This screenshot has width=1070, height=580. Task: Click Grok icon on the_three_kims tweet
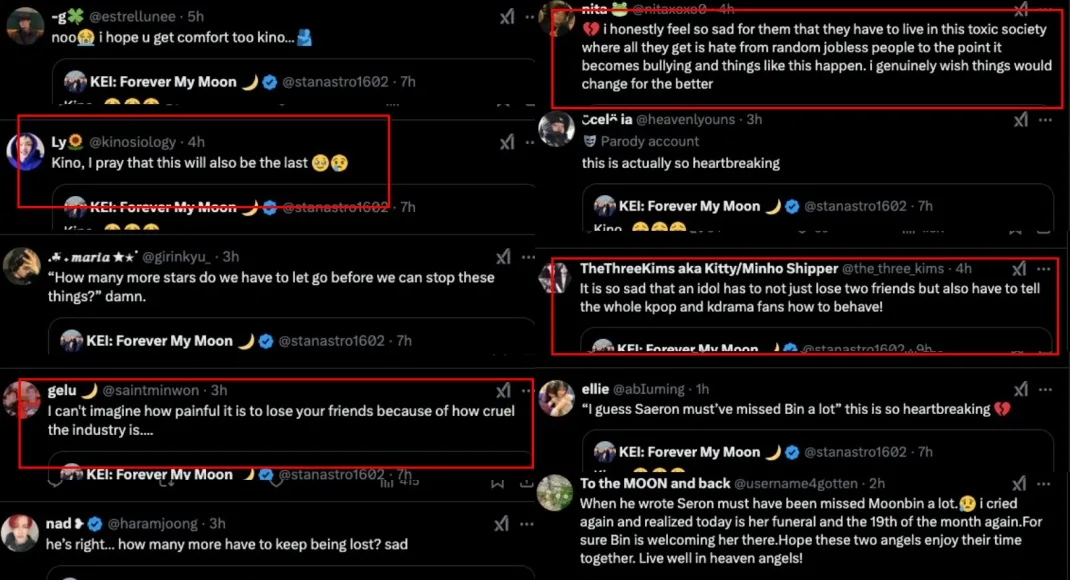(x=1018, y=269)
